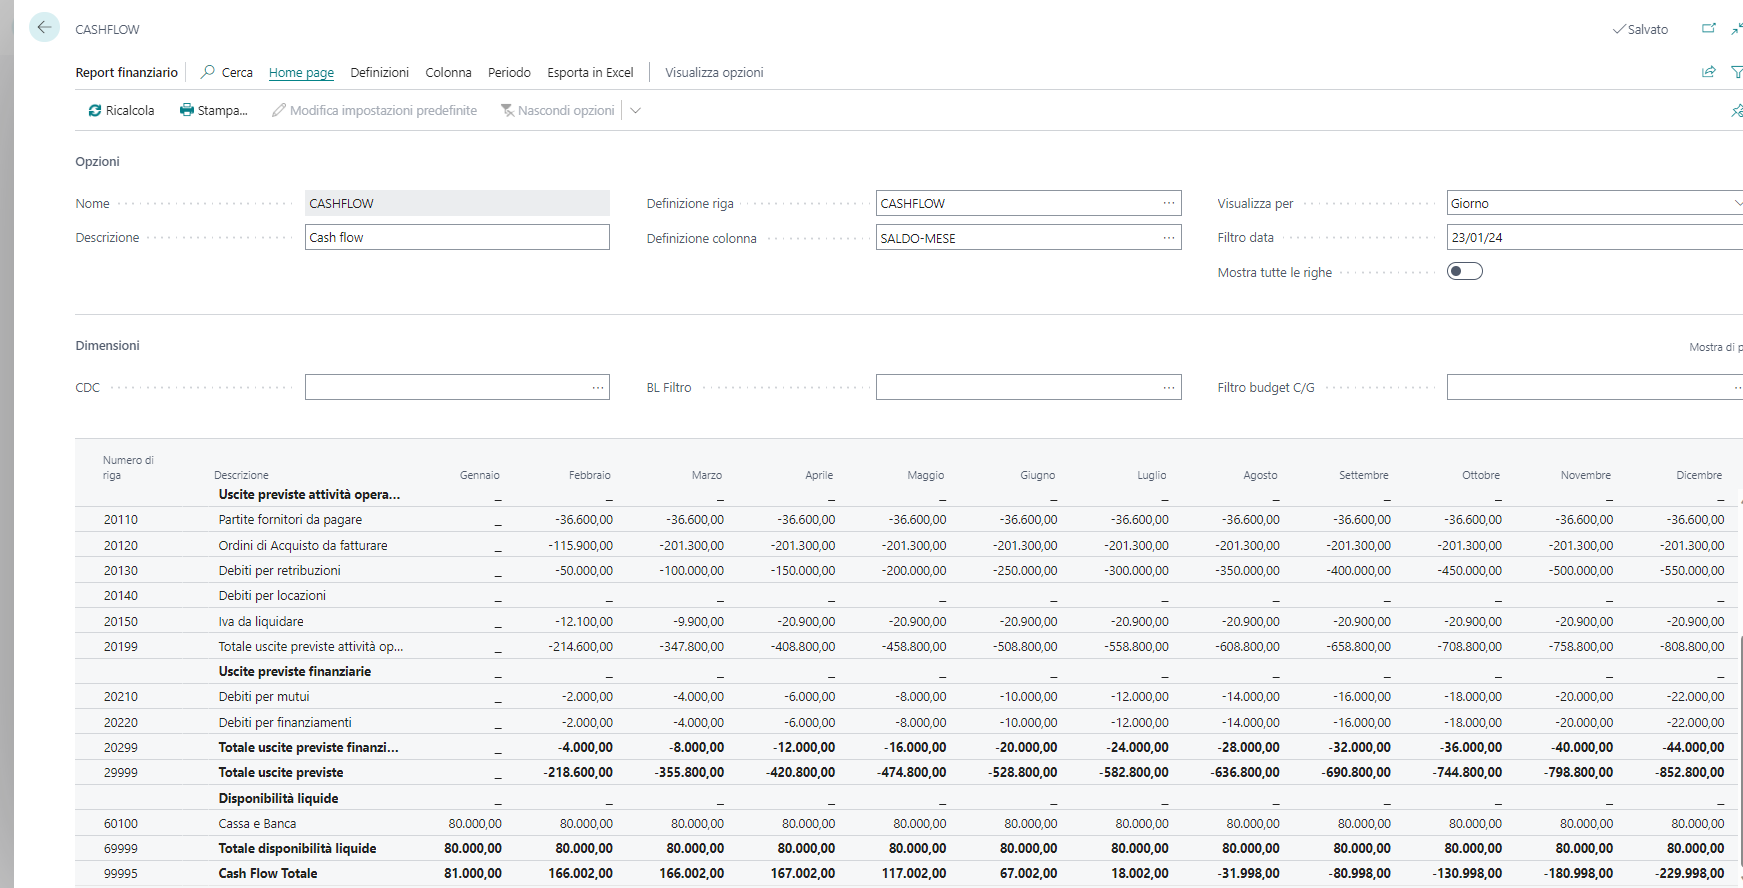The image size is (1743, 888).
Task: Click Totale uscite previste row label
Action: [x=281, y=772]
